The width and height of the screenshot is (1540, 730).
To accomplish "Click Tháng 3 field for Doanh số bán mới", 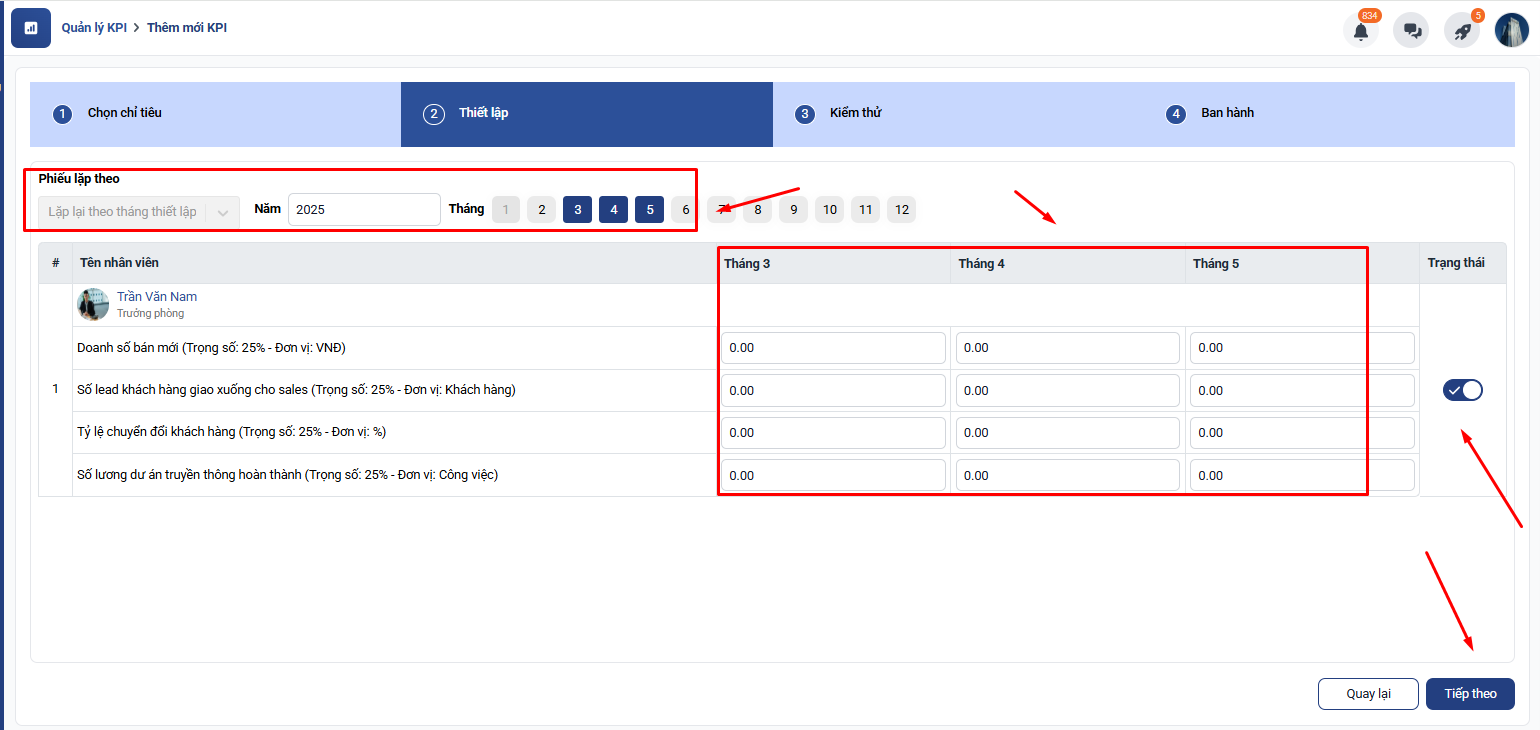I will pyautogui.click(x=833, y=348).
